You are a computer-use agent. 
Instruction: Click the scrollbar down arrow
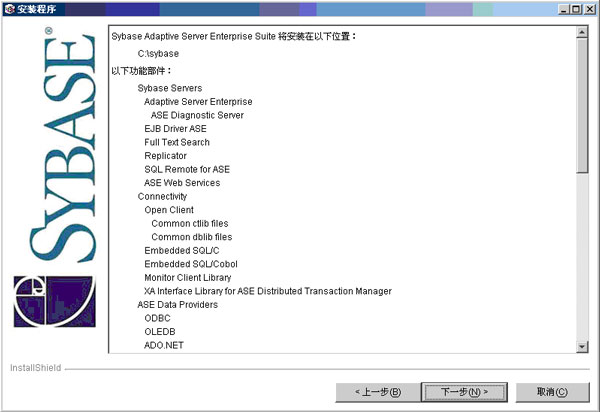tap(582, 347)
